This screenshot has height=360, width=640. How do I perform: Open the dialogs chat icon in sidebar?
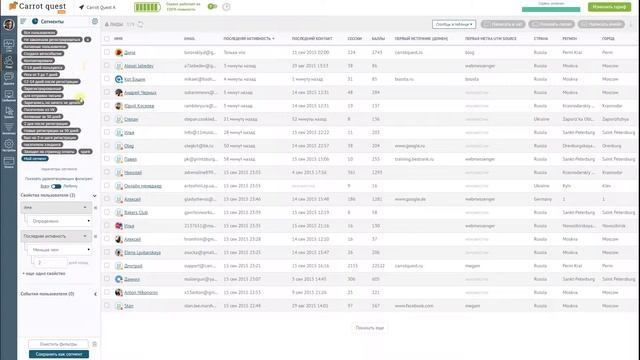point(9,78)
